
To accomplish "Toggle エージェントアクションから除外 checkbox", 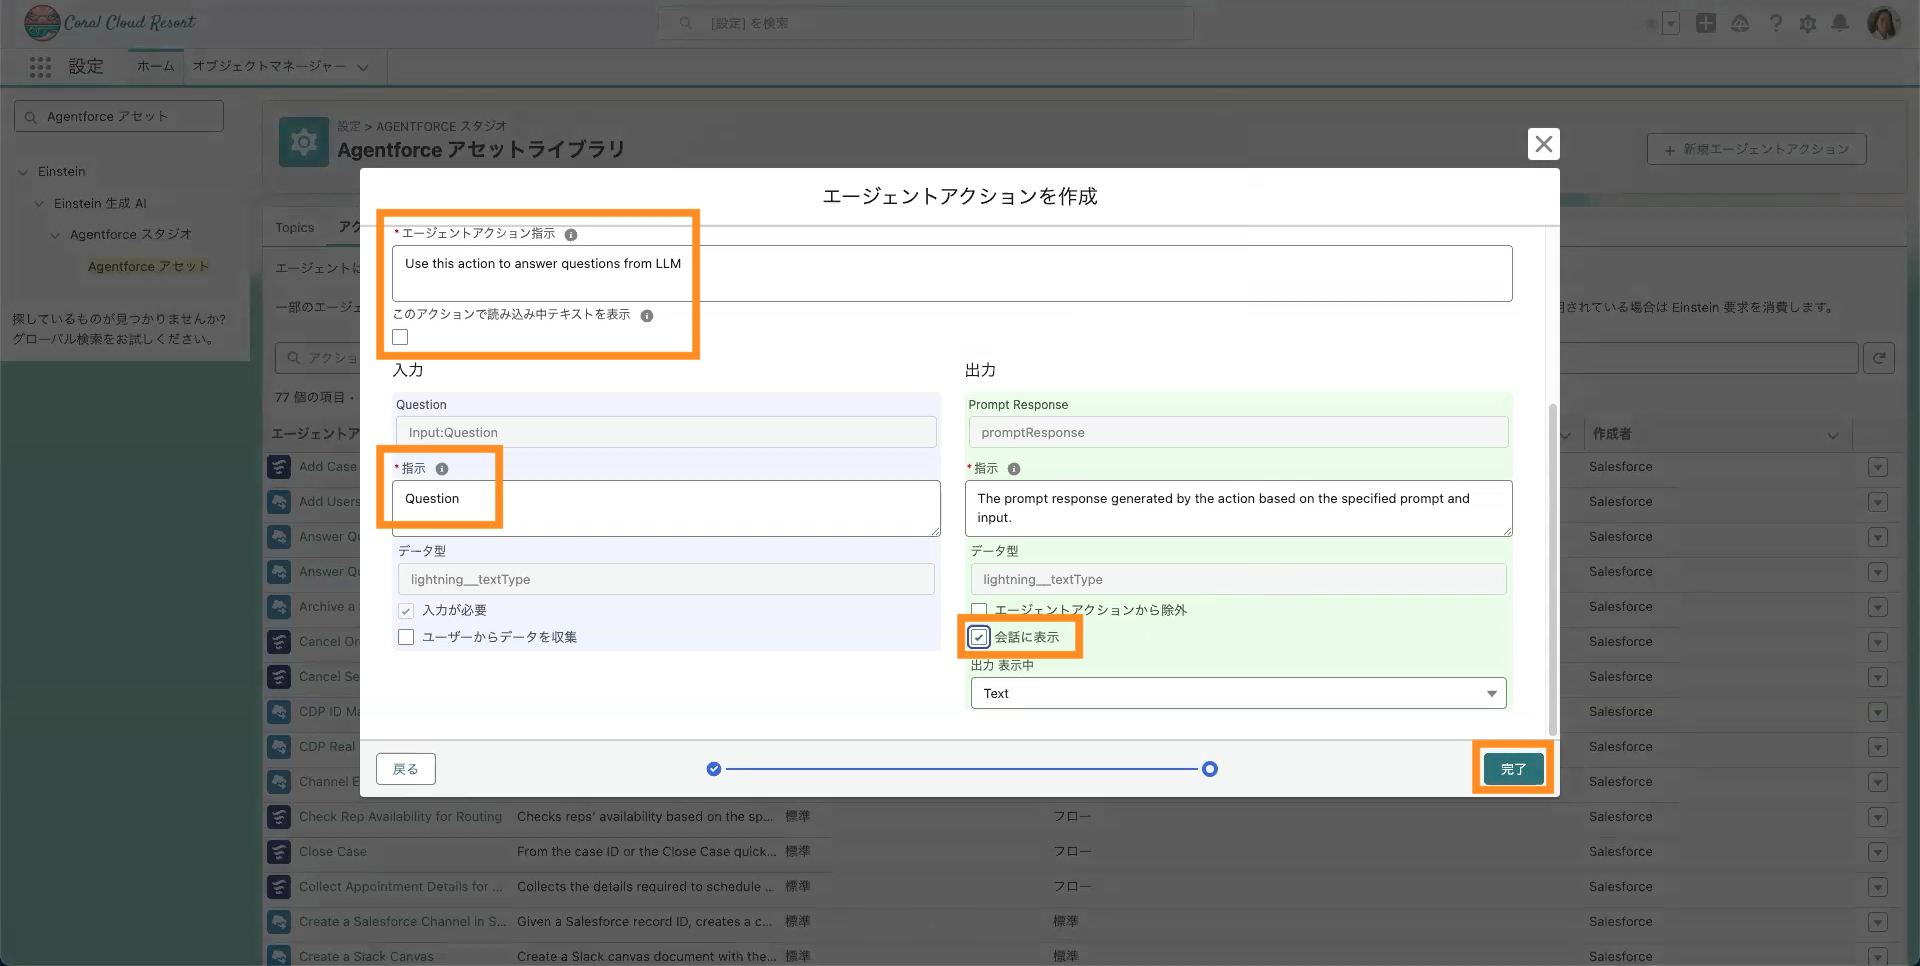I will (979, 610).
